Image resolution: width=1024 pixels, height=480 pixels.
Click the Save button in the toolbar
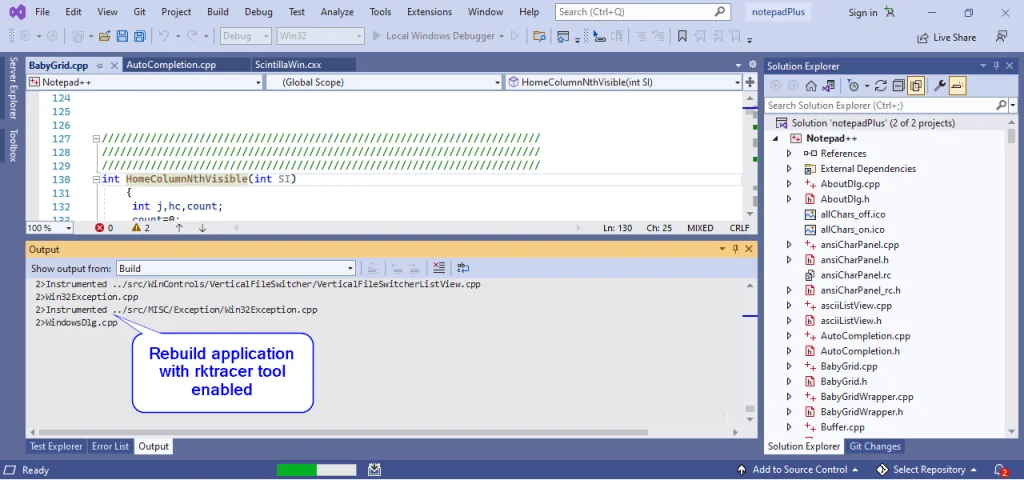point(121,37)
